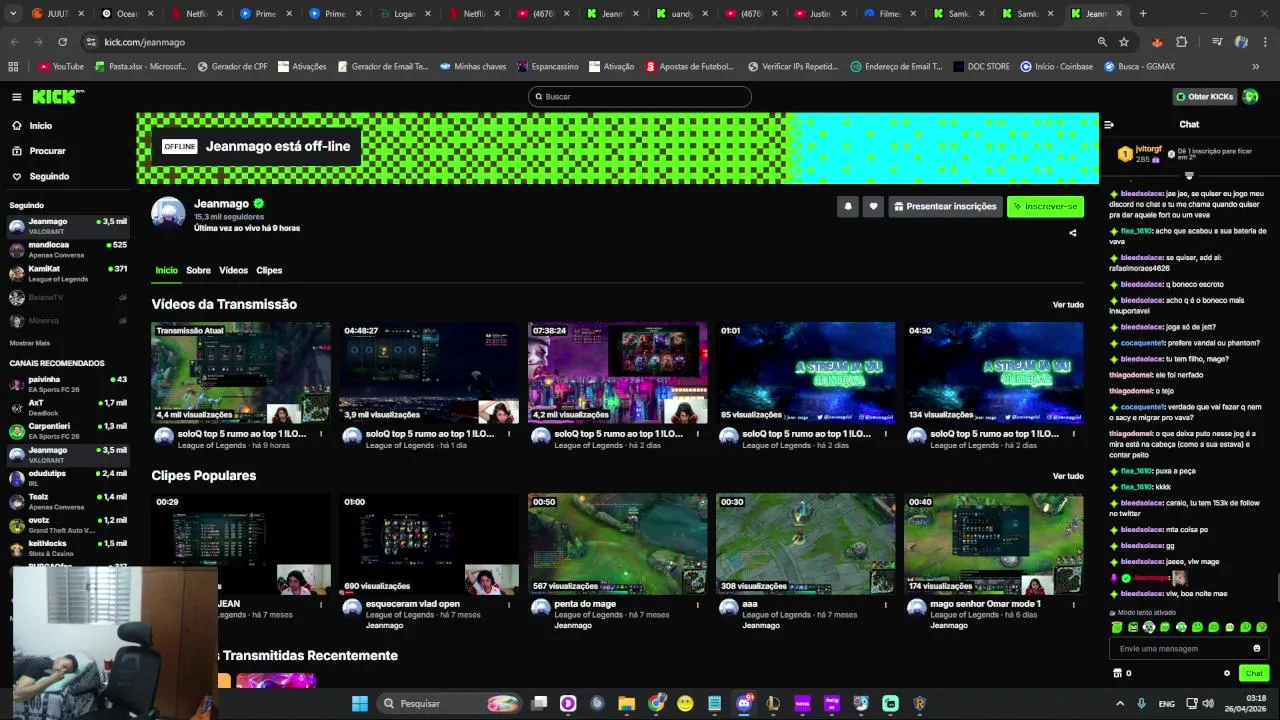
Task: Open options for 'esqueceram vlad open' clip
Action: click(x=510, y=604)
